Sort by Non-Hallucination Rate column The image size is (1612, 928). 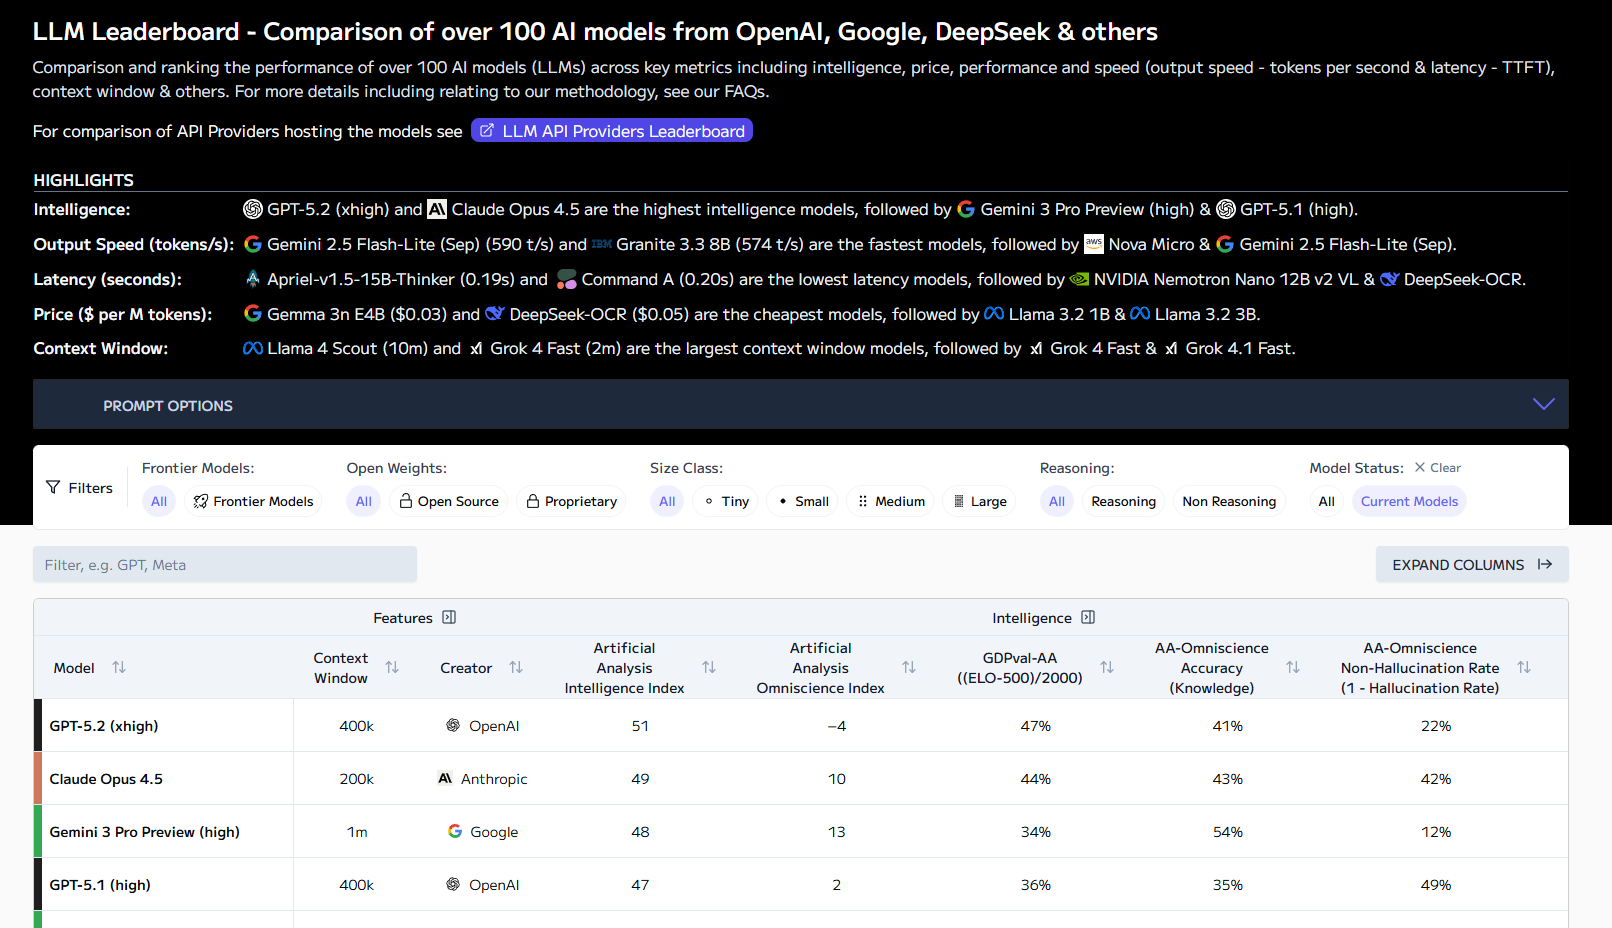[1524, 667]
